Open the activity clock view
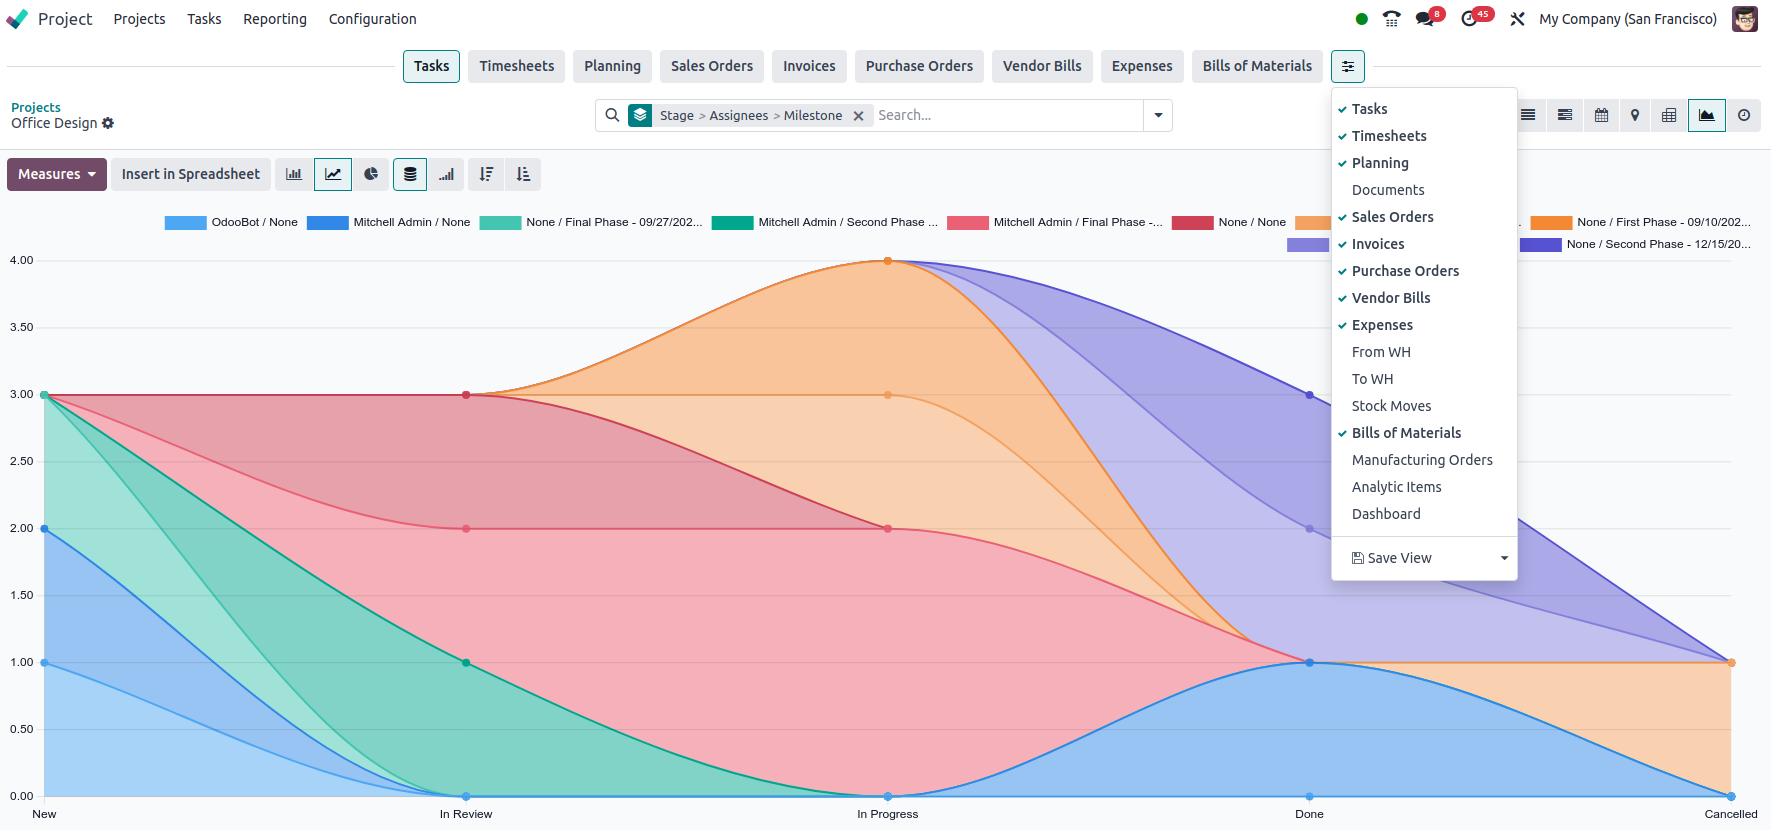The image size is (1771, 830). coord(1744,116)
